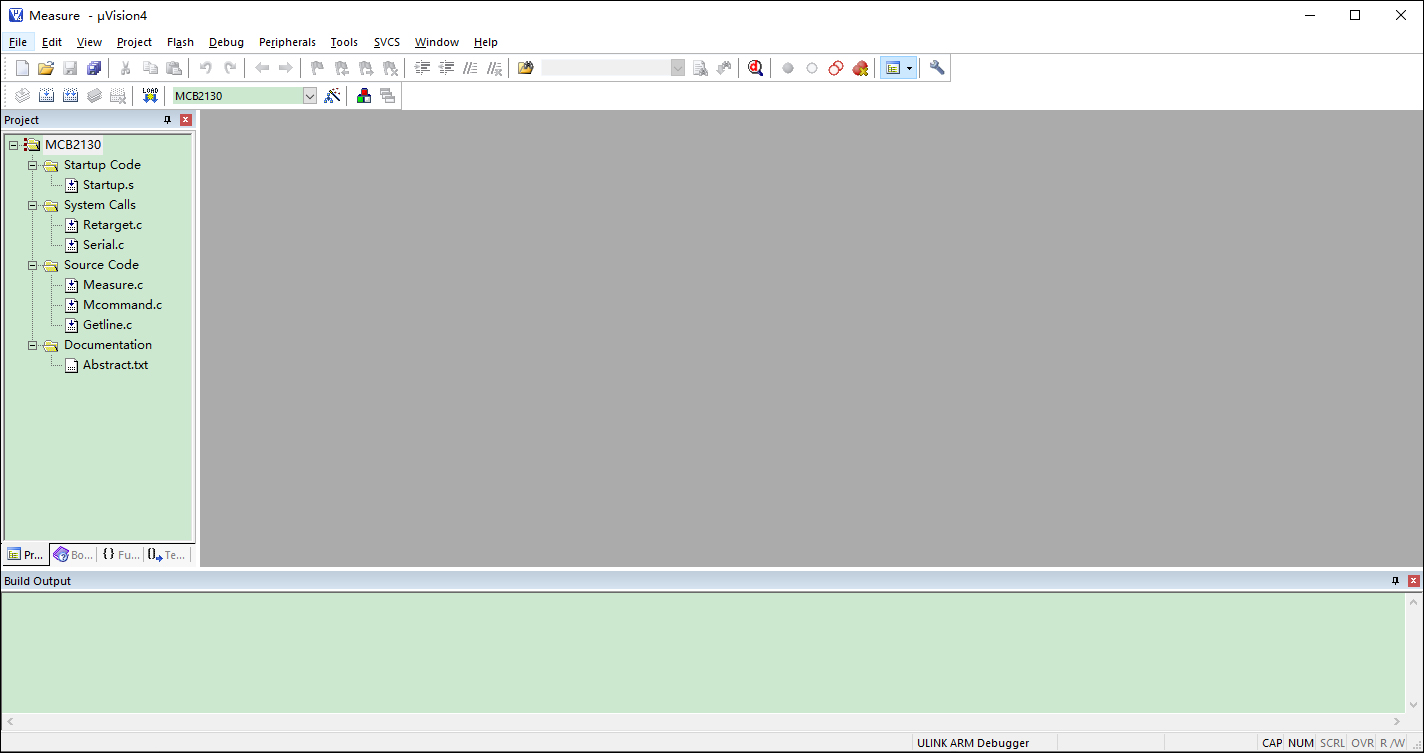Click the Paste clipboard icon

coord(174,68)
